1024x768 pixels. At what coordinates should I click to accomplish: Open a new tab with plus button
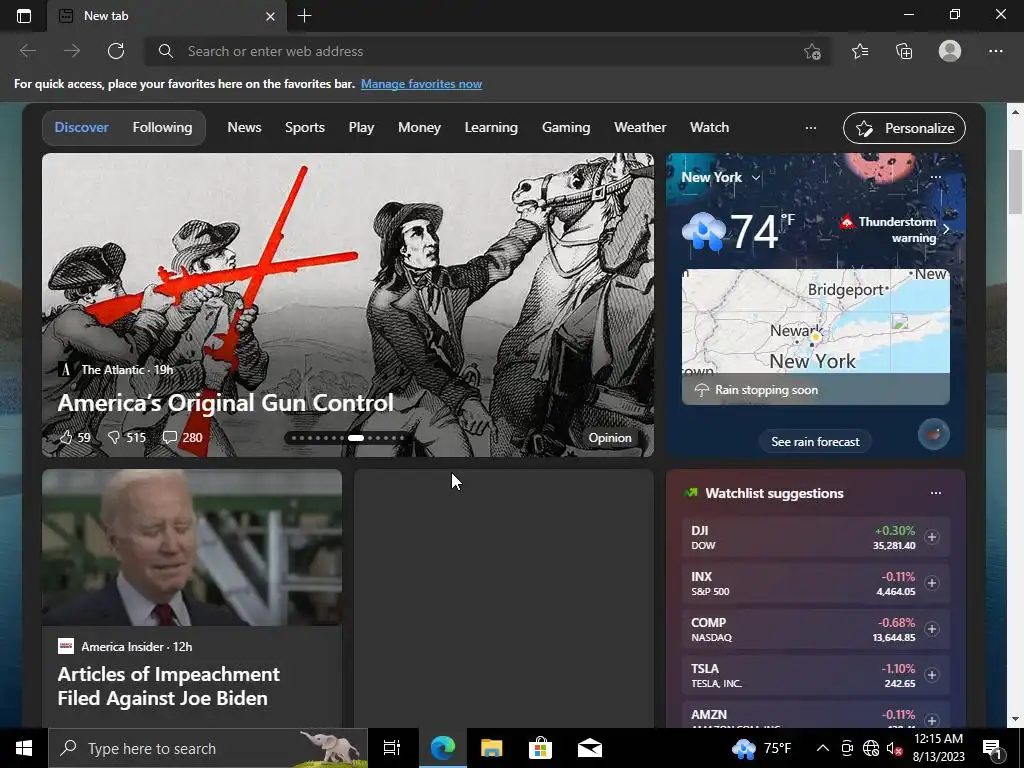tap(304, 16)
